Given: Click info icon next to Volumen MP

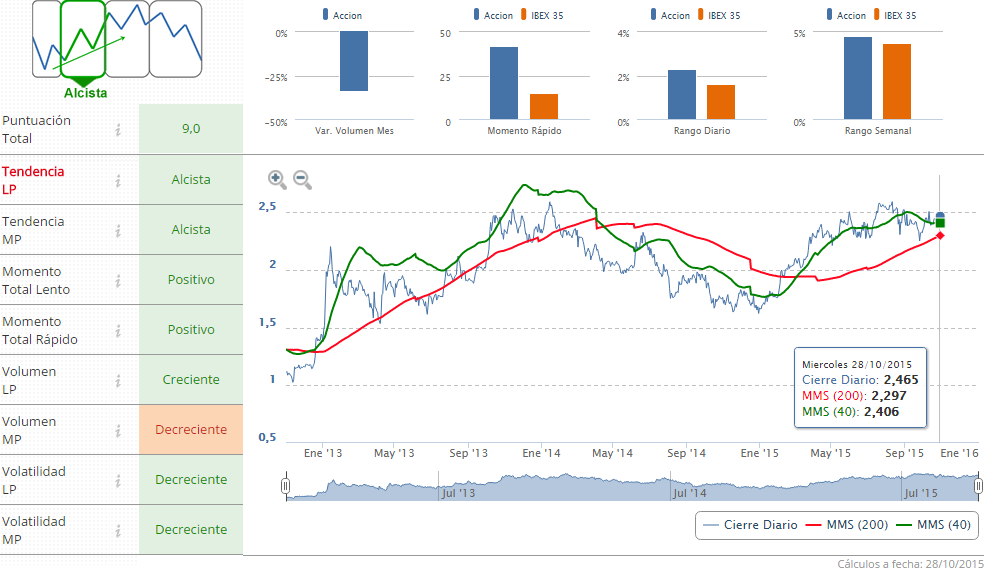Looking at the screenshot, I should coord(118,430).
